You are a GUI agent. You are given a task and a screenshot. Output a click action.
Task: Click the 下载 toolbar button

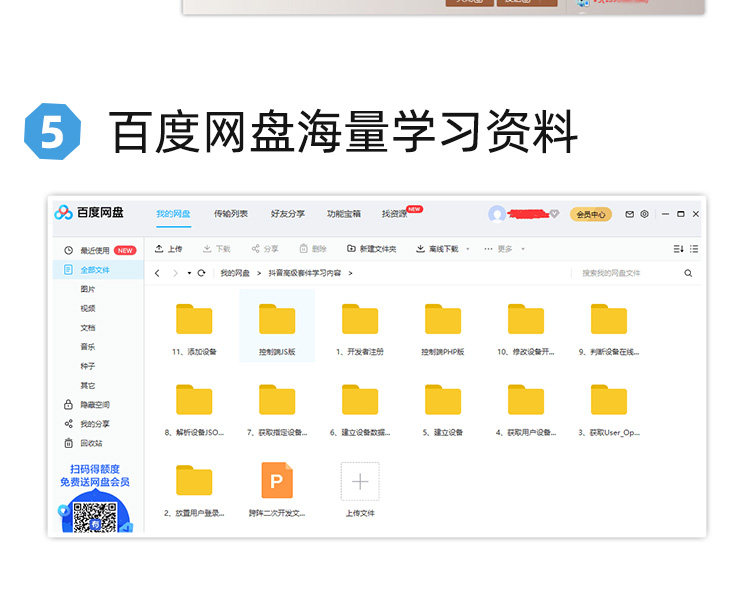point(217,249)
